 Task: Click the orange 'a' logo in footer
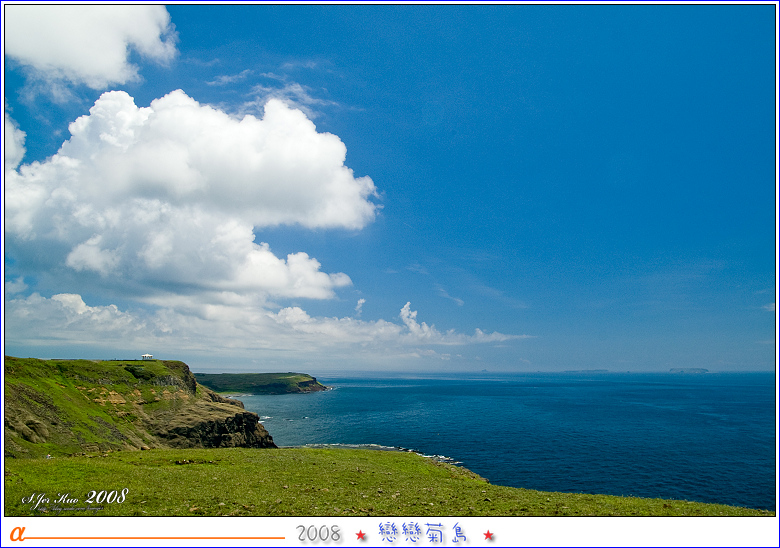16,534
